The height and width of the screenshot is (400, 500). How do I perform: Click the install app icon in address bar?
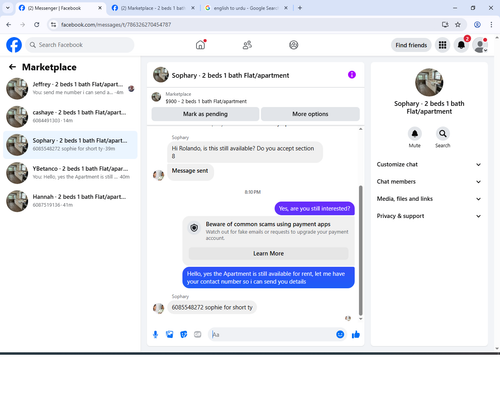click(x=445, y=25)
